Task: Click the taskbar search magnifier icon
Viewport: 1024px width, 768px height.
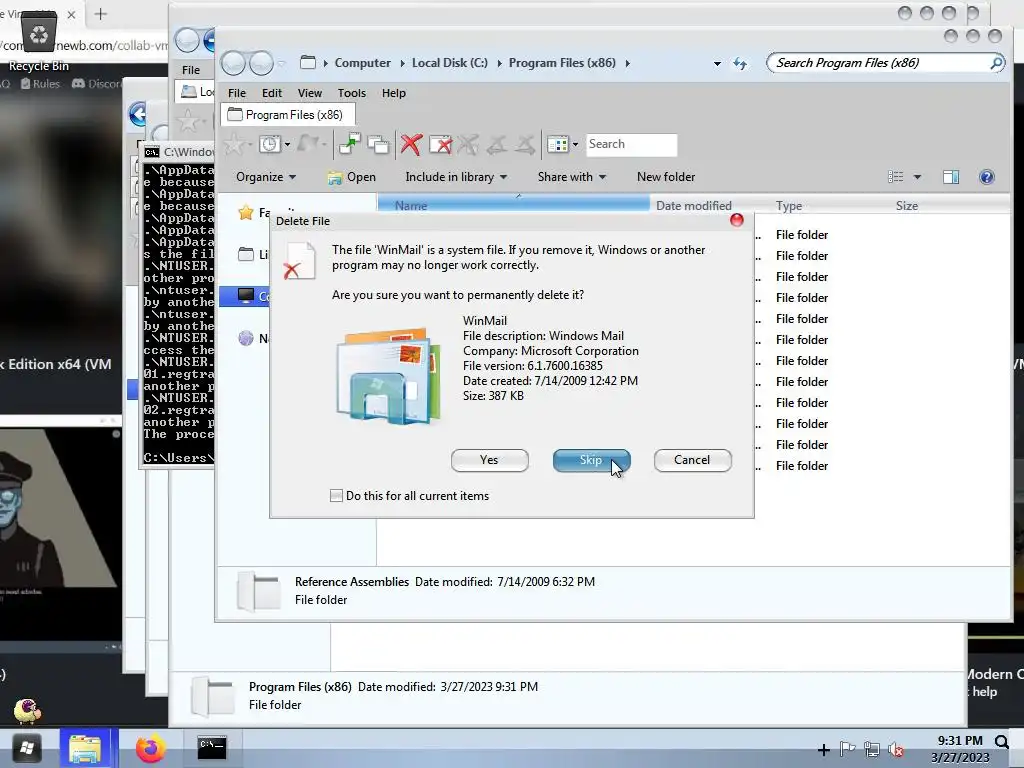Action: [1001, 741]
